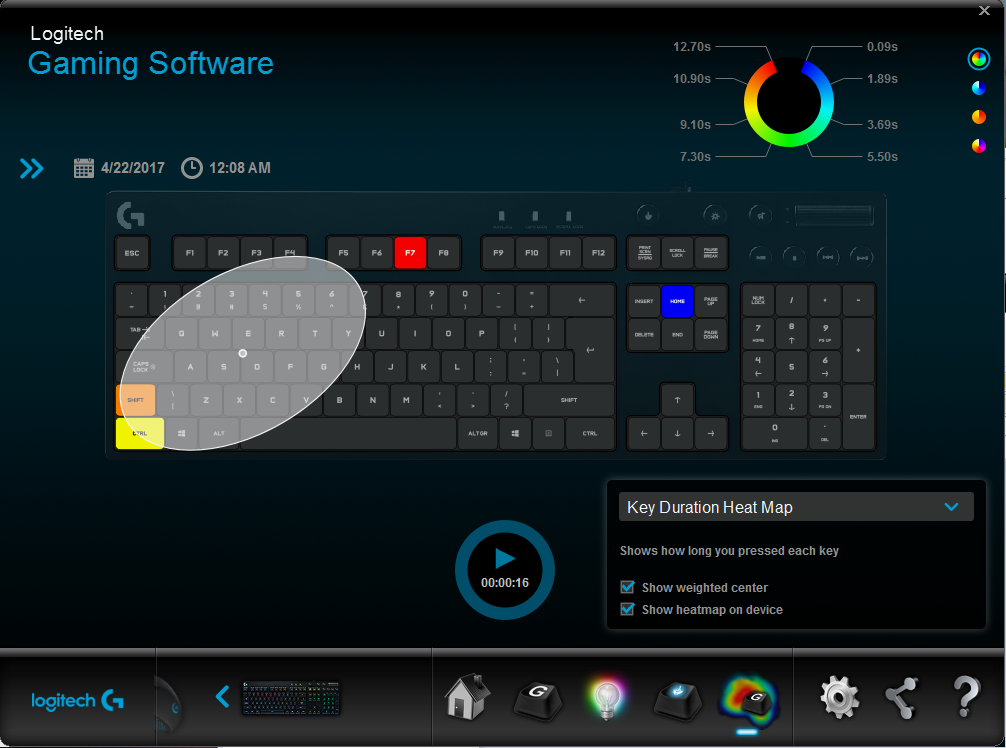This screenshot has height=748, width=1006.
Task: Select multicolor scheme bottom circle
Action: point(978,146)
